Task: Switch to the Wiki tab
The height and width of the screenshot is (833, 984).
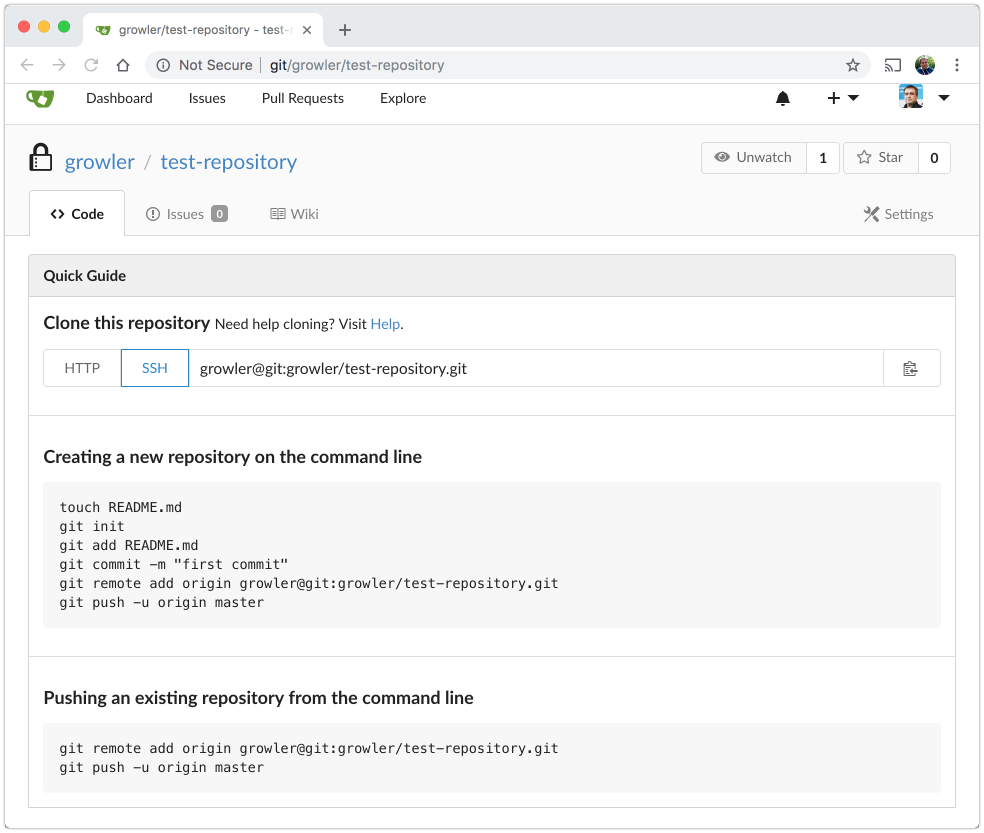Action: pyautogui.click(x=293, y=214)
